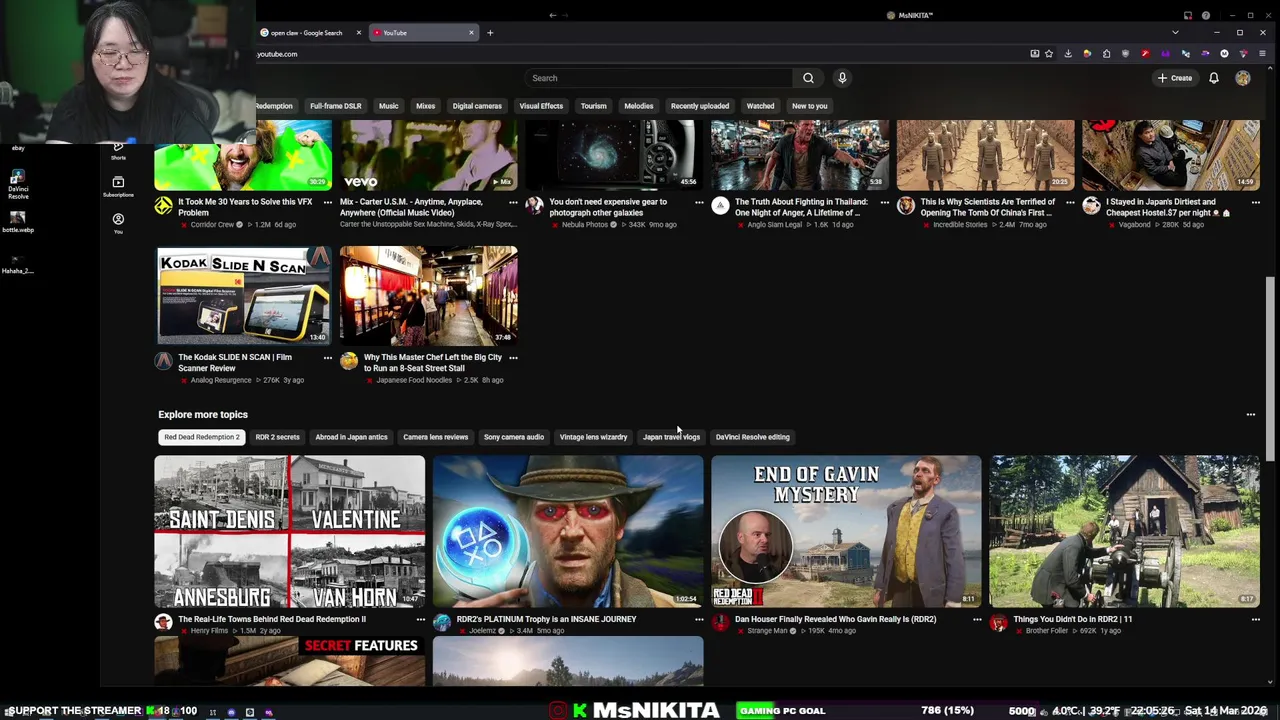Open Saint Denis Valentine towns thumbnail
Image resolution: width=1280 pixels, height=720 pixels.
tap(290, 531)
